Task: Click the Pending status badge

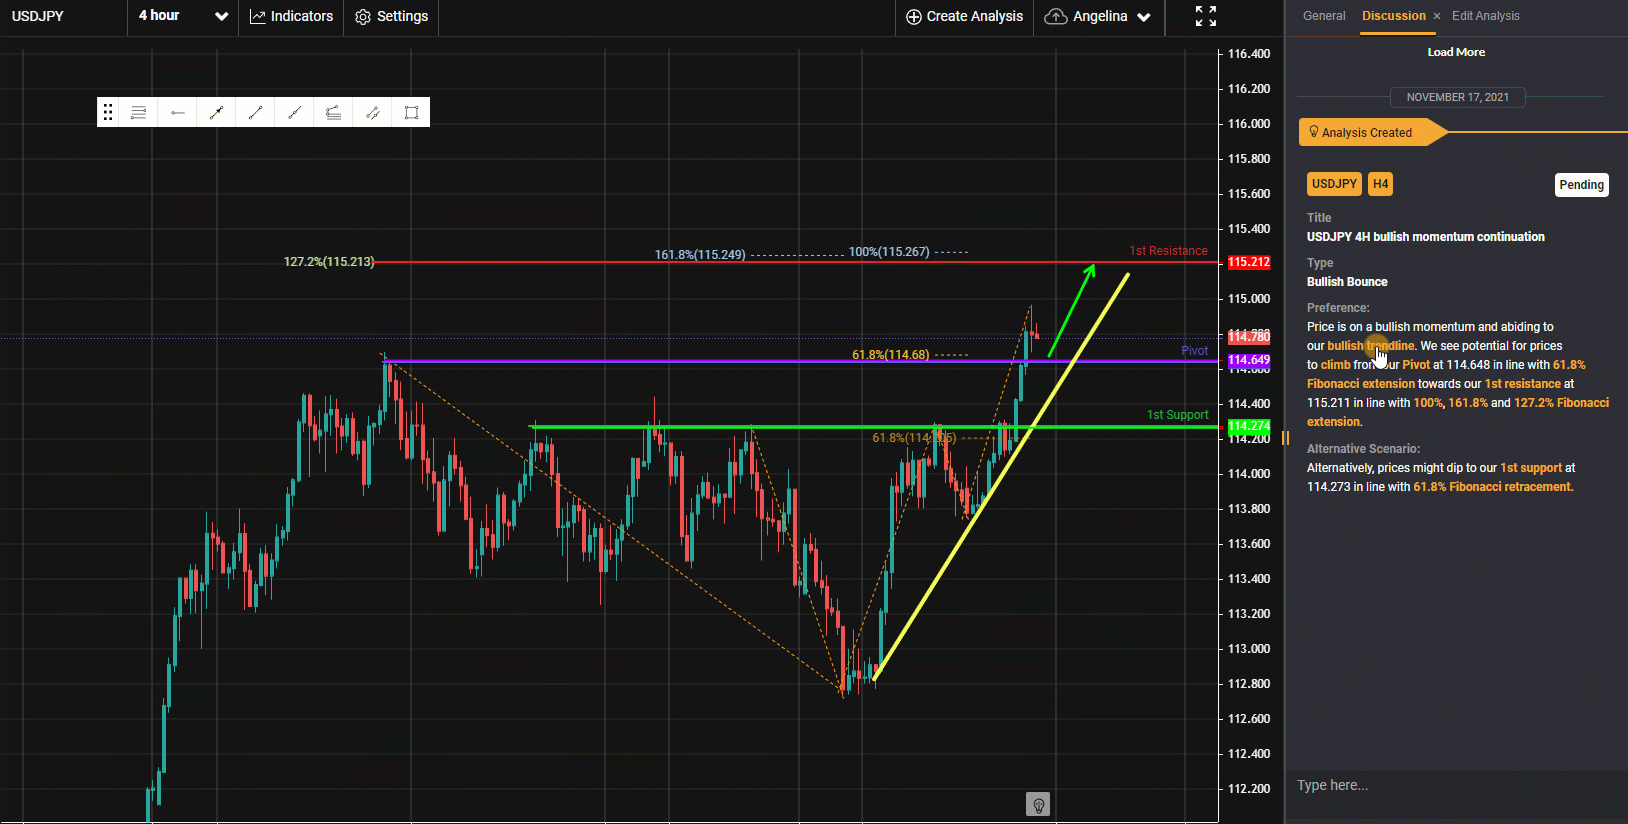Action: 1581,185
